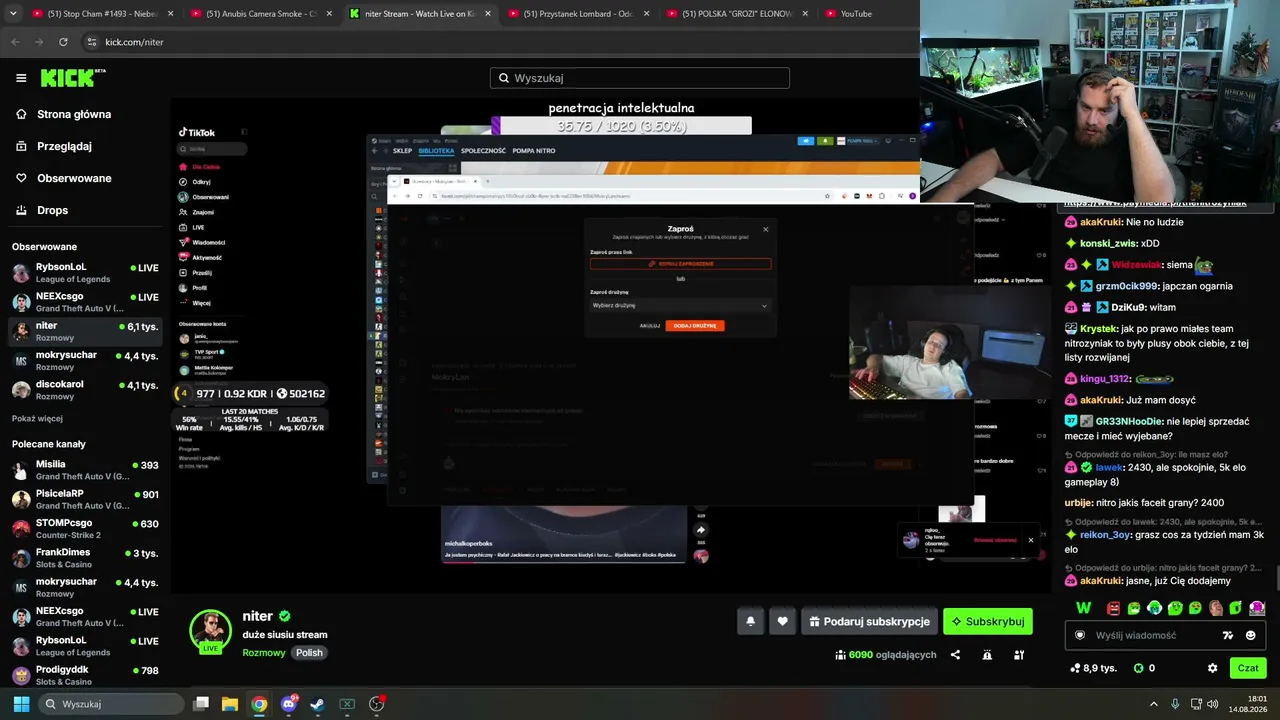Viewport: 1280px width, 720px height.
Task: Insert the red angry face emote
Action: [x=1113, y=608]
